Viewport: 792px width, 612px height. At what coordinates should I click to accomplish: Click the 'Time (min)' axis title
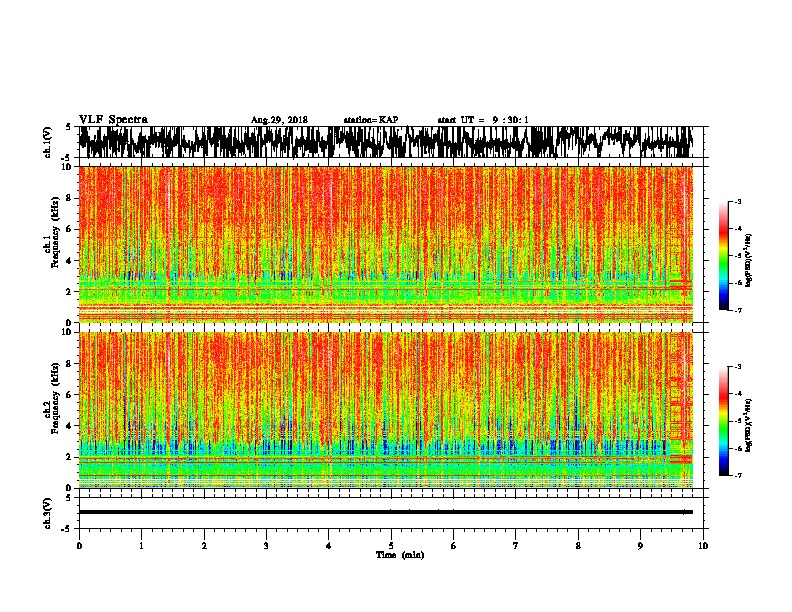(400, 555)
